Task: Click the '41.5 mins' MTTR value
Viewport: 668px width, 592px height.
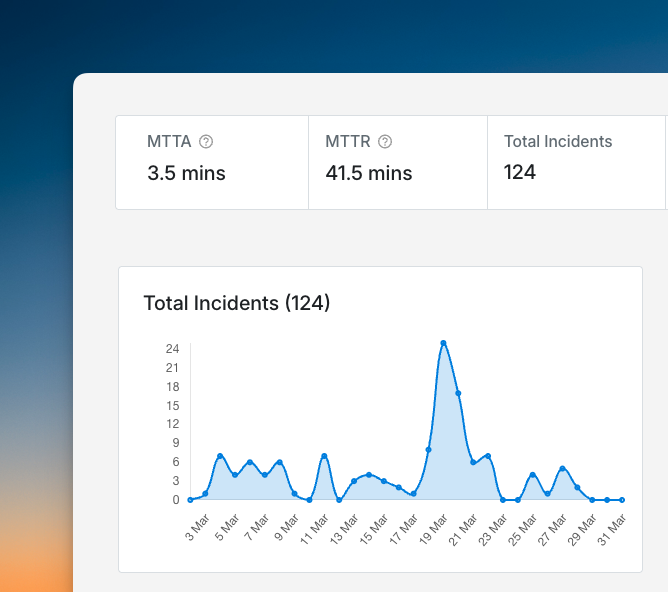Action: pos(369,173)
